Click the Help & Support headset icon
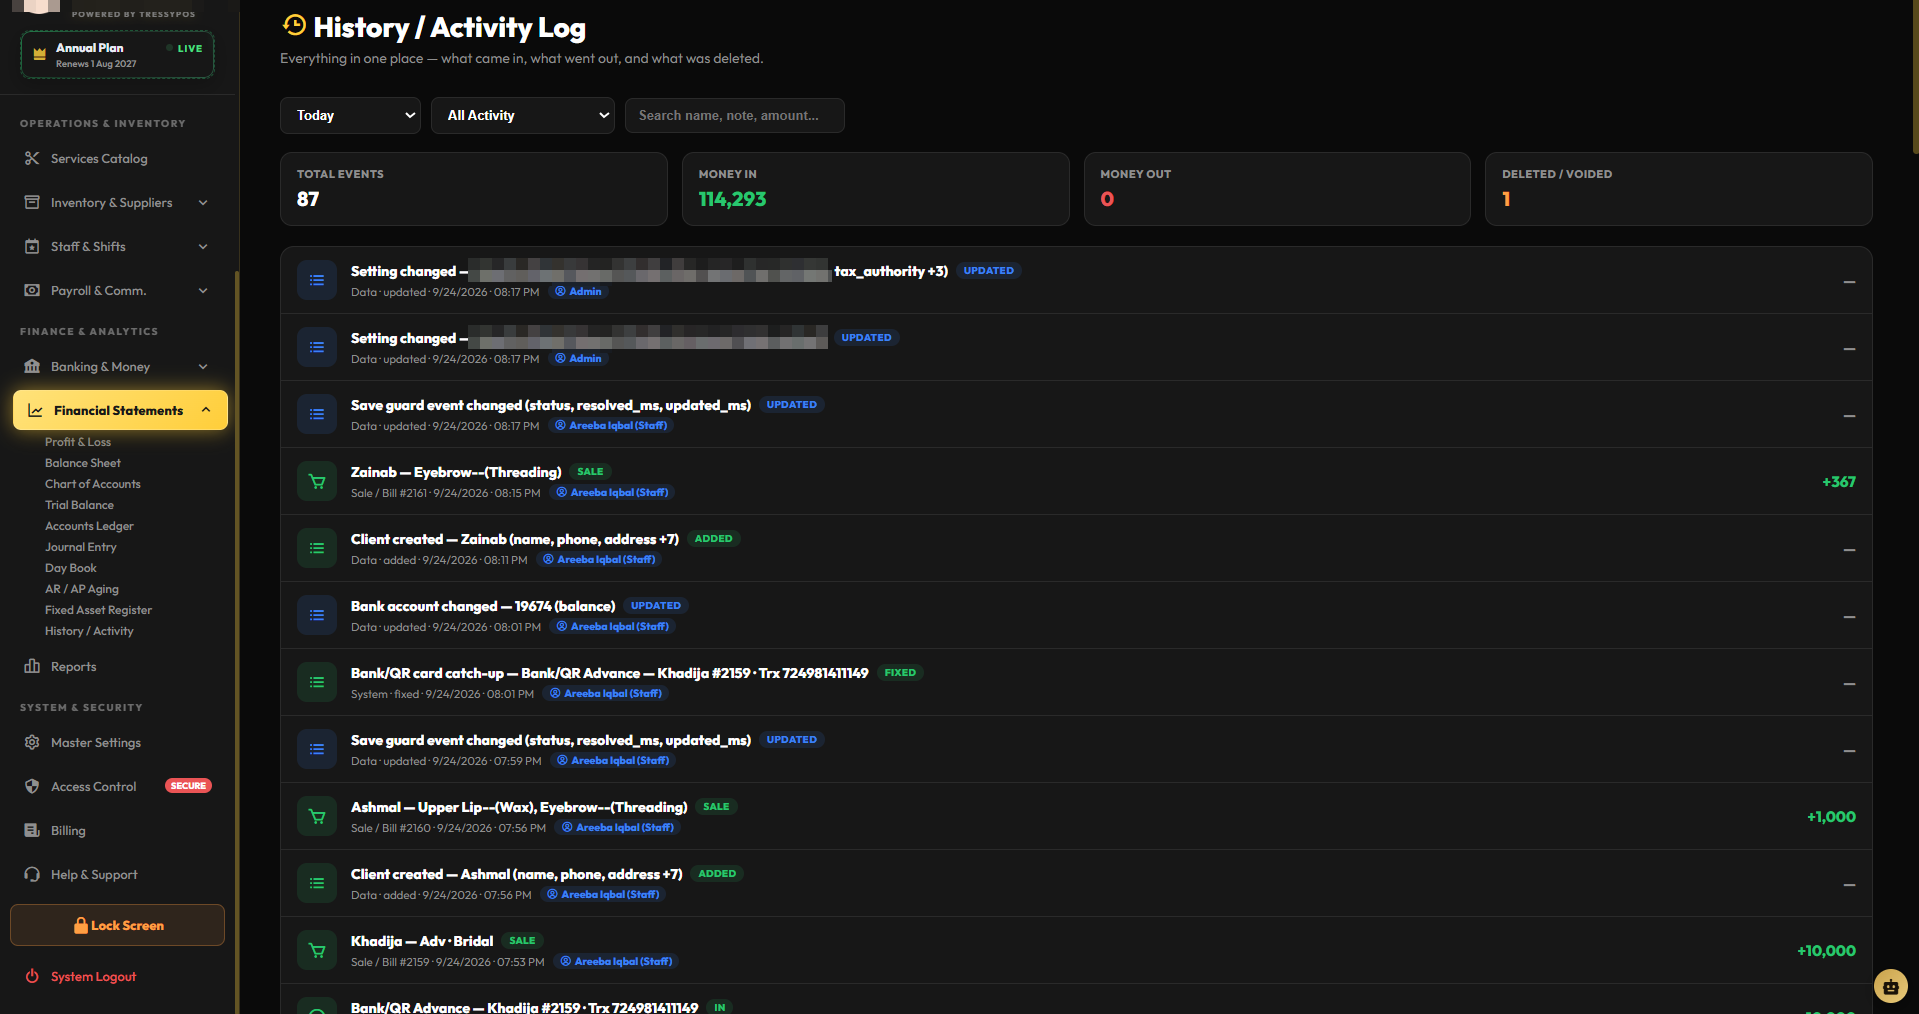This screenshot has height=1014, width=1919. tap(32, 874)
